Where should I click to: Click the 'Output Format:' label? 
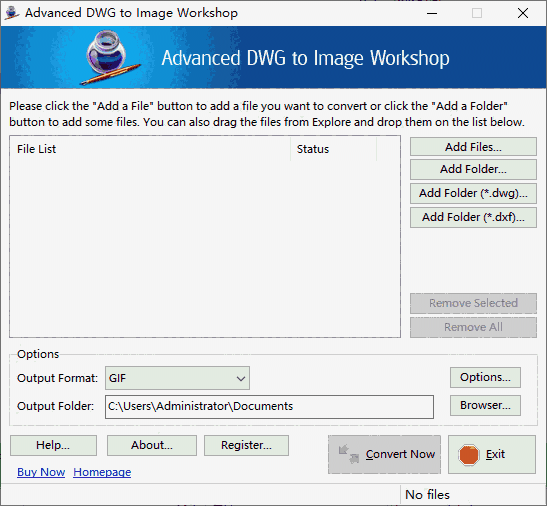coord(58,378)
